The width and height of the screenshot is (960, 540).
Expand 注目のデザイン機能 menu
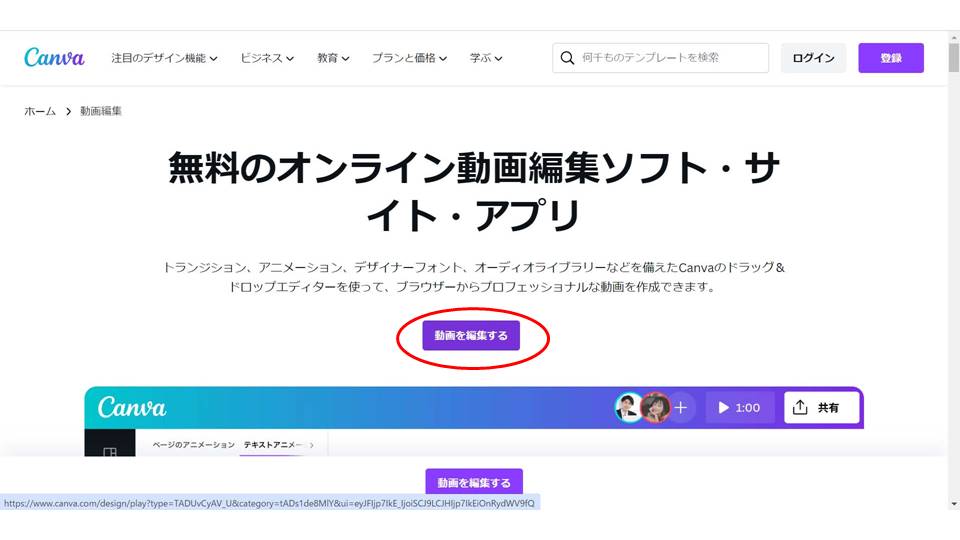[x=164, y=58]
